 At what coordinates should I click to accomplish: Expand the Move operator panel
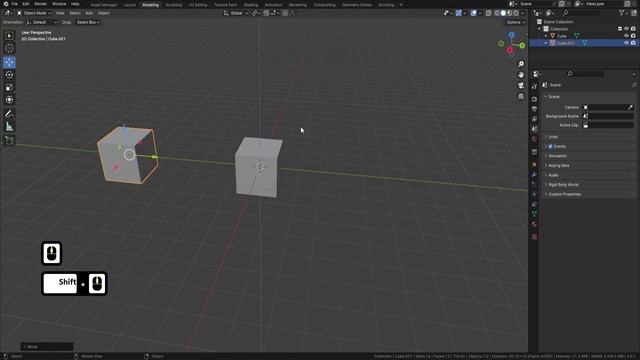pos(47,347)
